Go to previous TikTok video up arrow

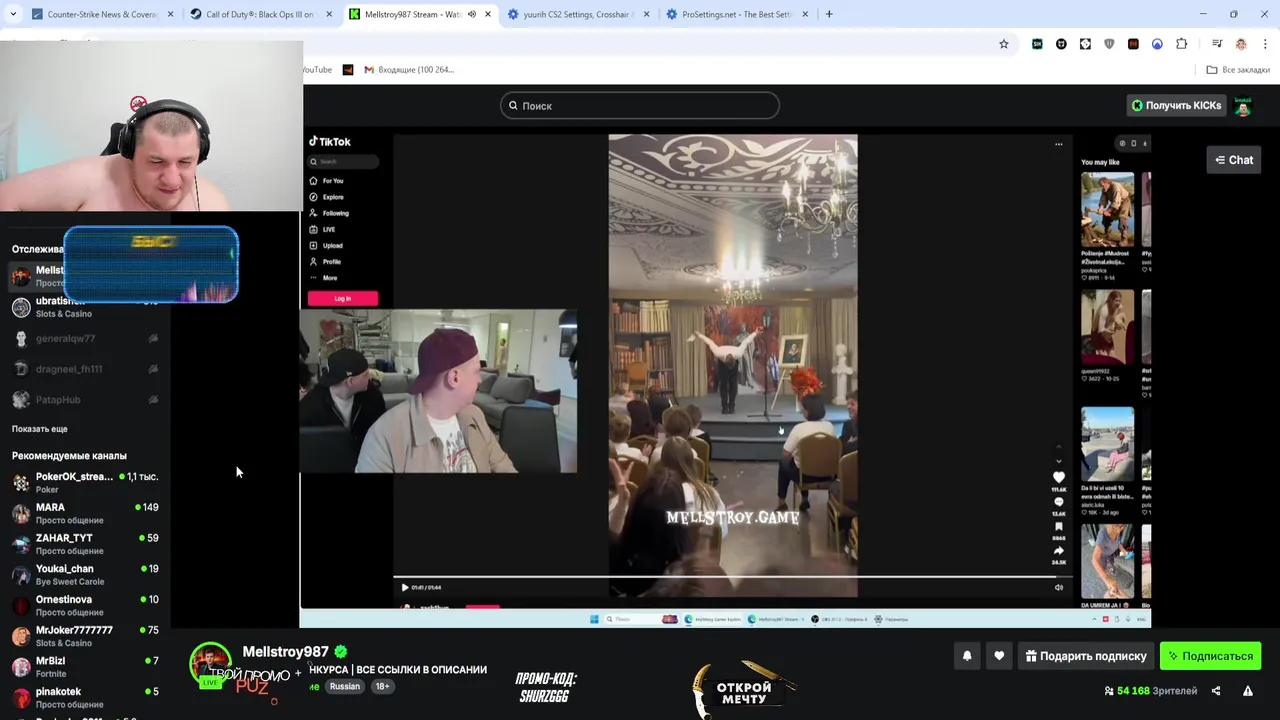pos(1059,447)
